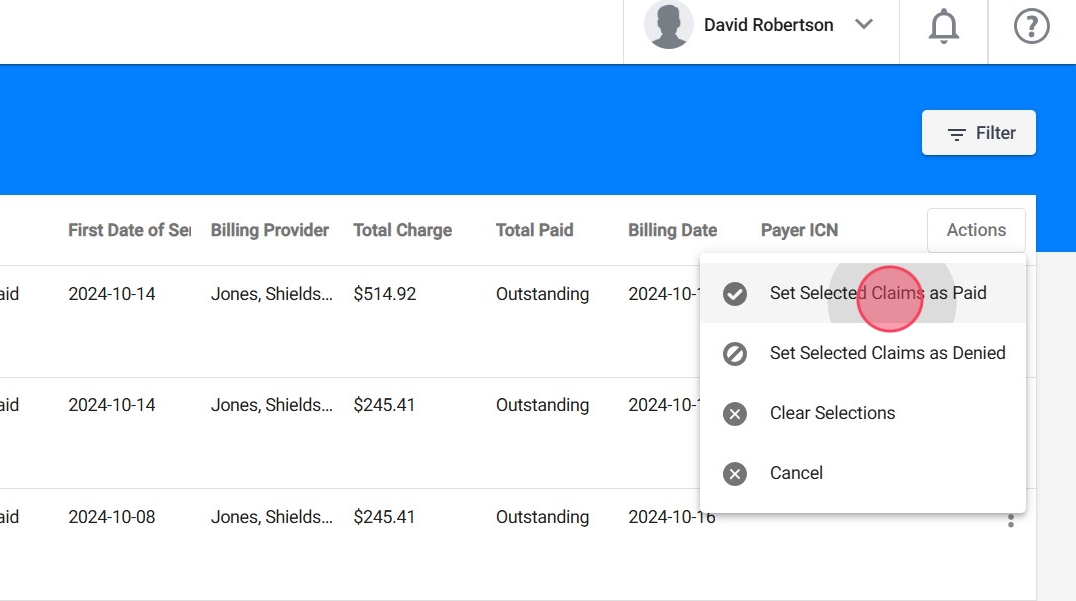Sort by Total Charge column header
Image resolution: width=1076 pixels, height=601 pixels.
coord(402,230)
